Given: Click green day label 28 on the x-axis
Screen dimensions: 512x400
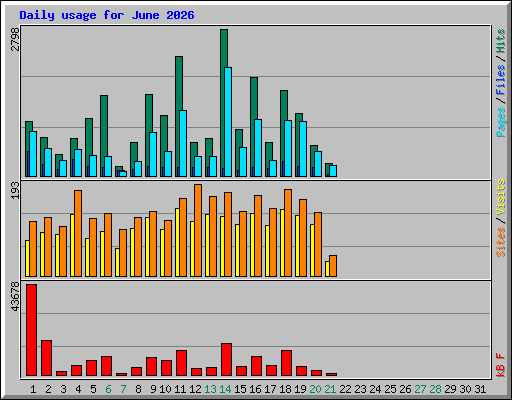Looking at the screenshot, I should 435,389.
